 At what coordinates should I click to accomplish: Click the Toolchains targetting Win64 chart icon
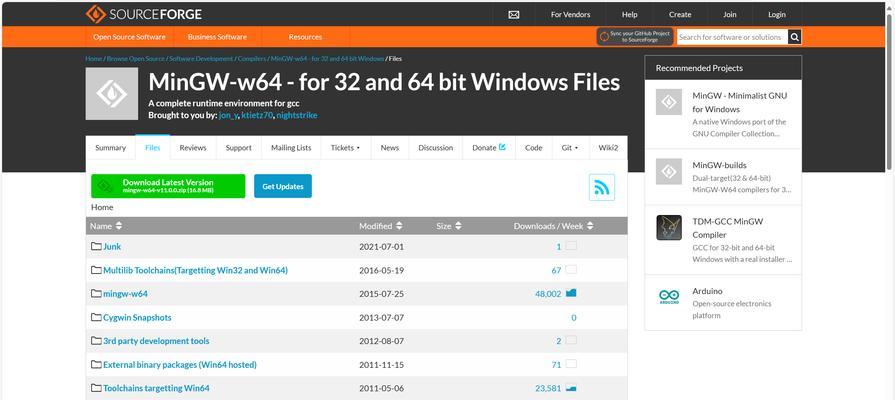tap(571, 388)
